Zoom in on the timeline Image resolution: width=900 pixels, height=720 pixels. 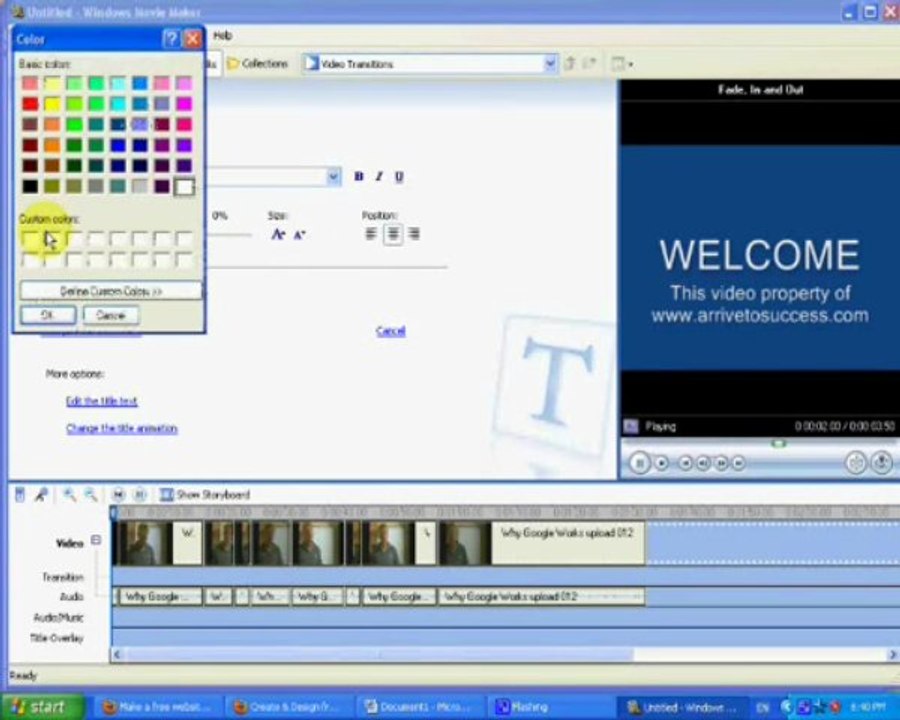tap(69, 494)
